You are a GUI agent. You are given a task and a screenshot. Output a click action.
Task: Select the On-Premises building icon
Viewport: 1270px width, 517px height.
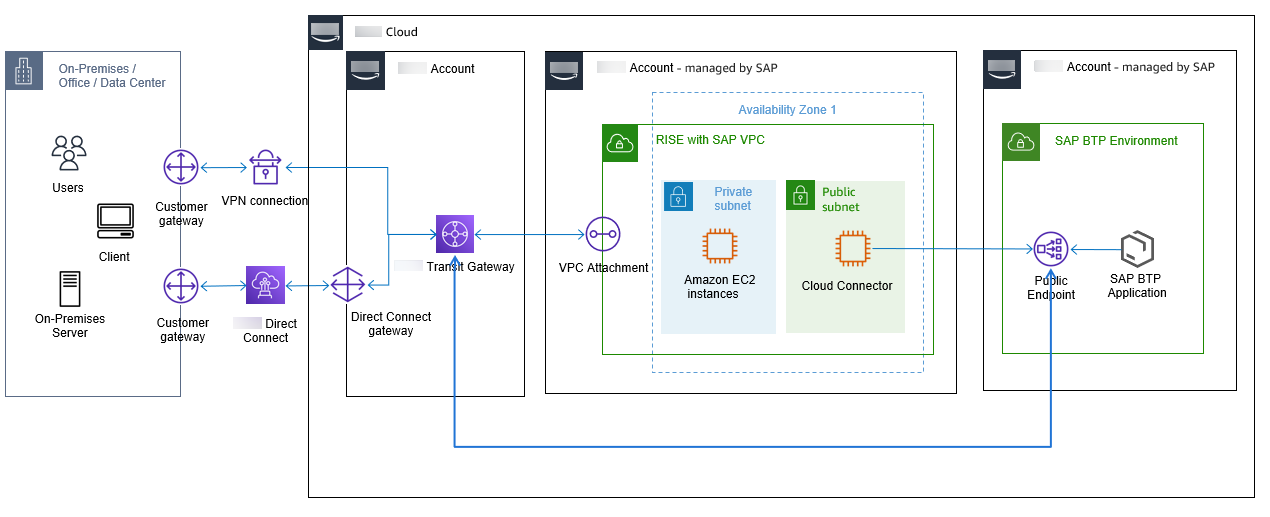pyautogui.click(x=23, y=70)
